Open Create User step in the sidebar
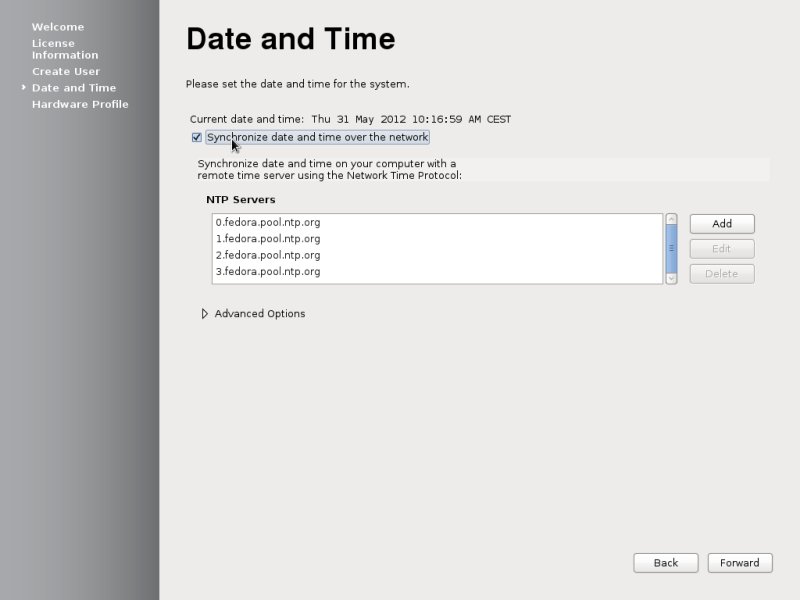The height and width of the screenshot is (600, 800). point(66,71)
